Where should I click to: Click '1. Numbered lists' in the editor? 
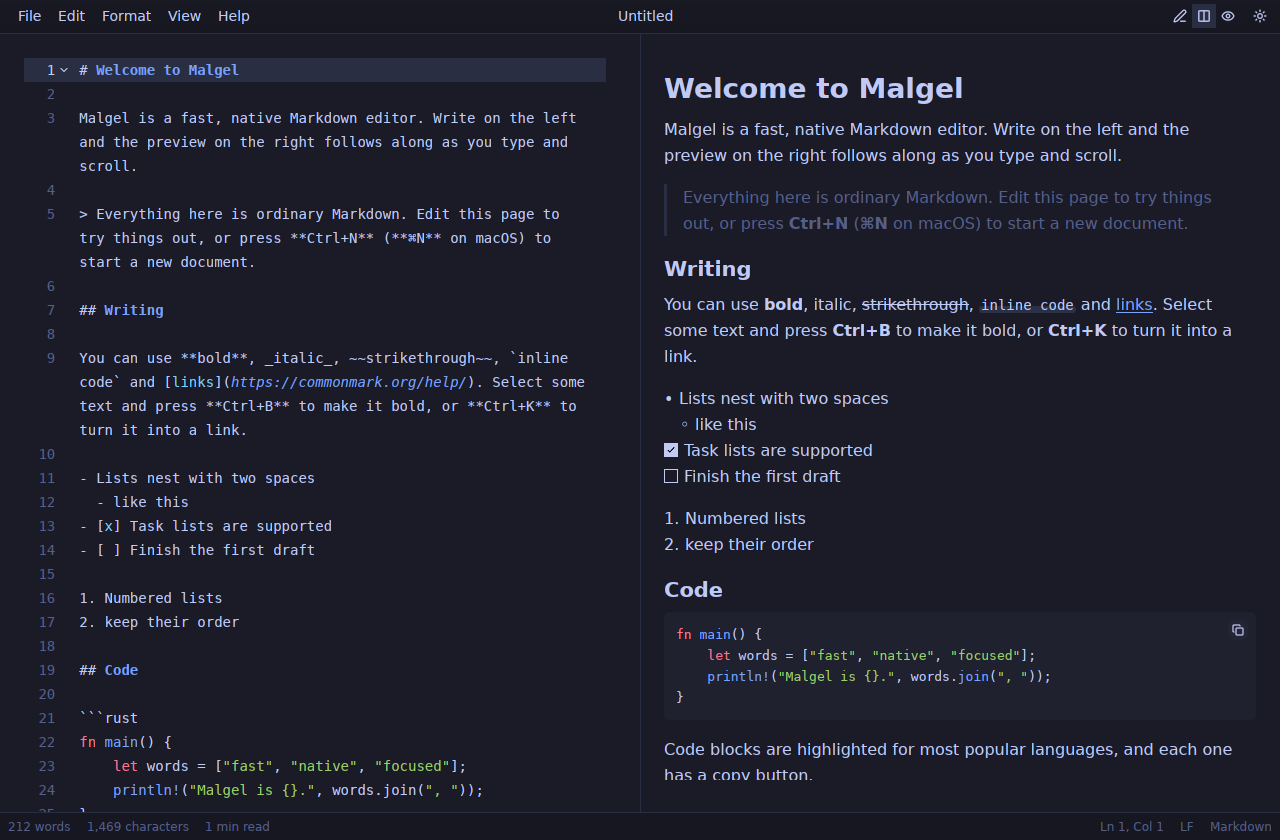151,598
